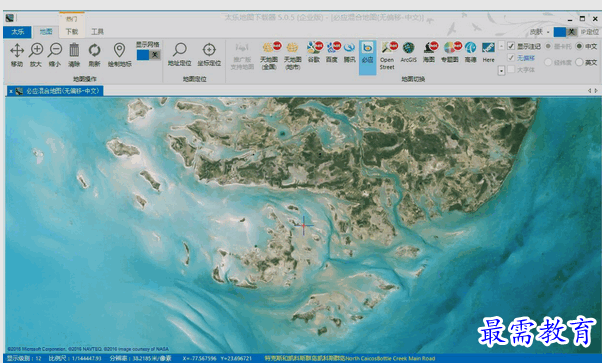Clear the map with the 清除 trash icon
Image resolution: width=602 pixels, height=363 pixels.
[74, 55]
